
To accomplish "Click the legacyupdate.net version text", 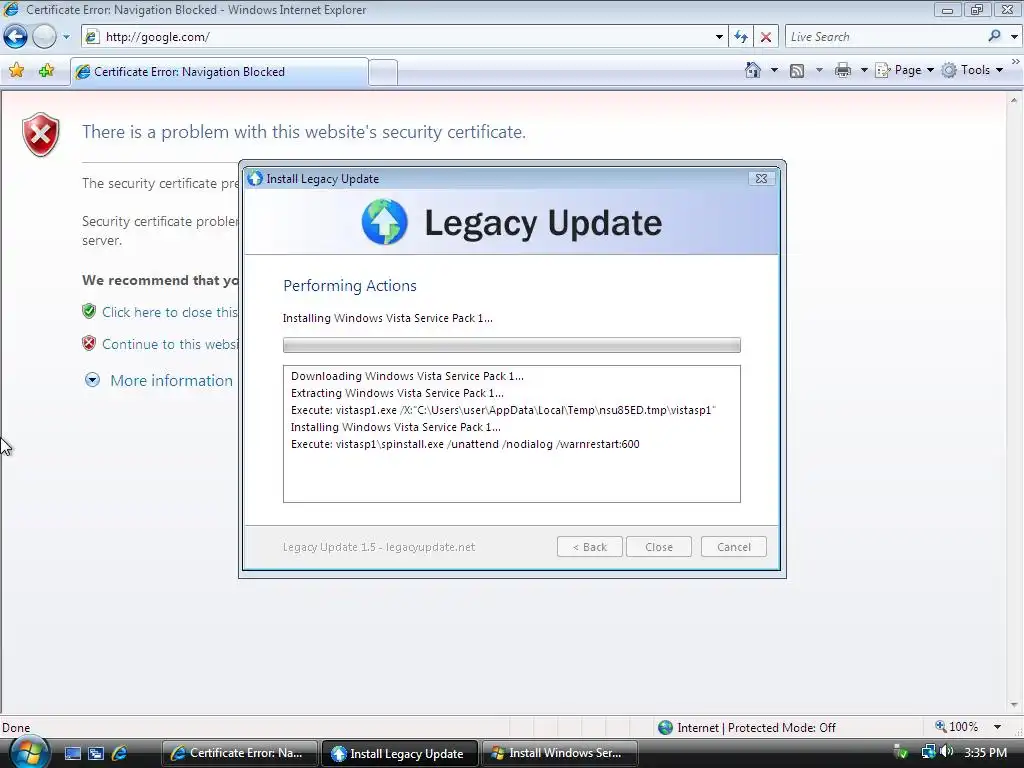I will click(379, 547).
